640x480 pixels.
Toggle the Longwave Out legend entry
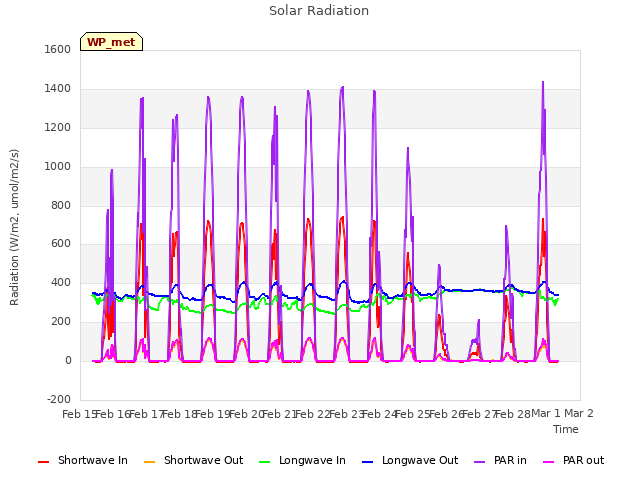point(410,460)
